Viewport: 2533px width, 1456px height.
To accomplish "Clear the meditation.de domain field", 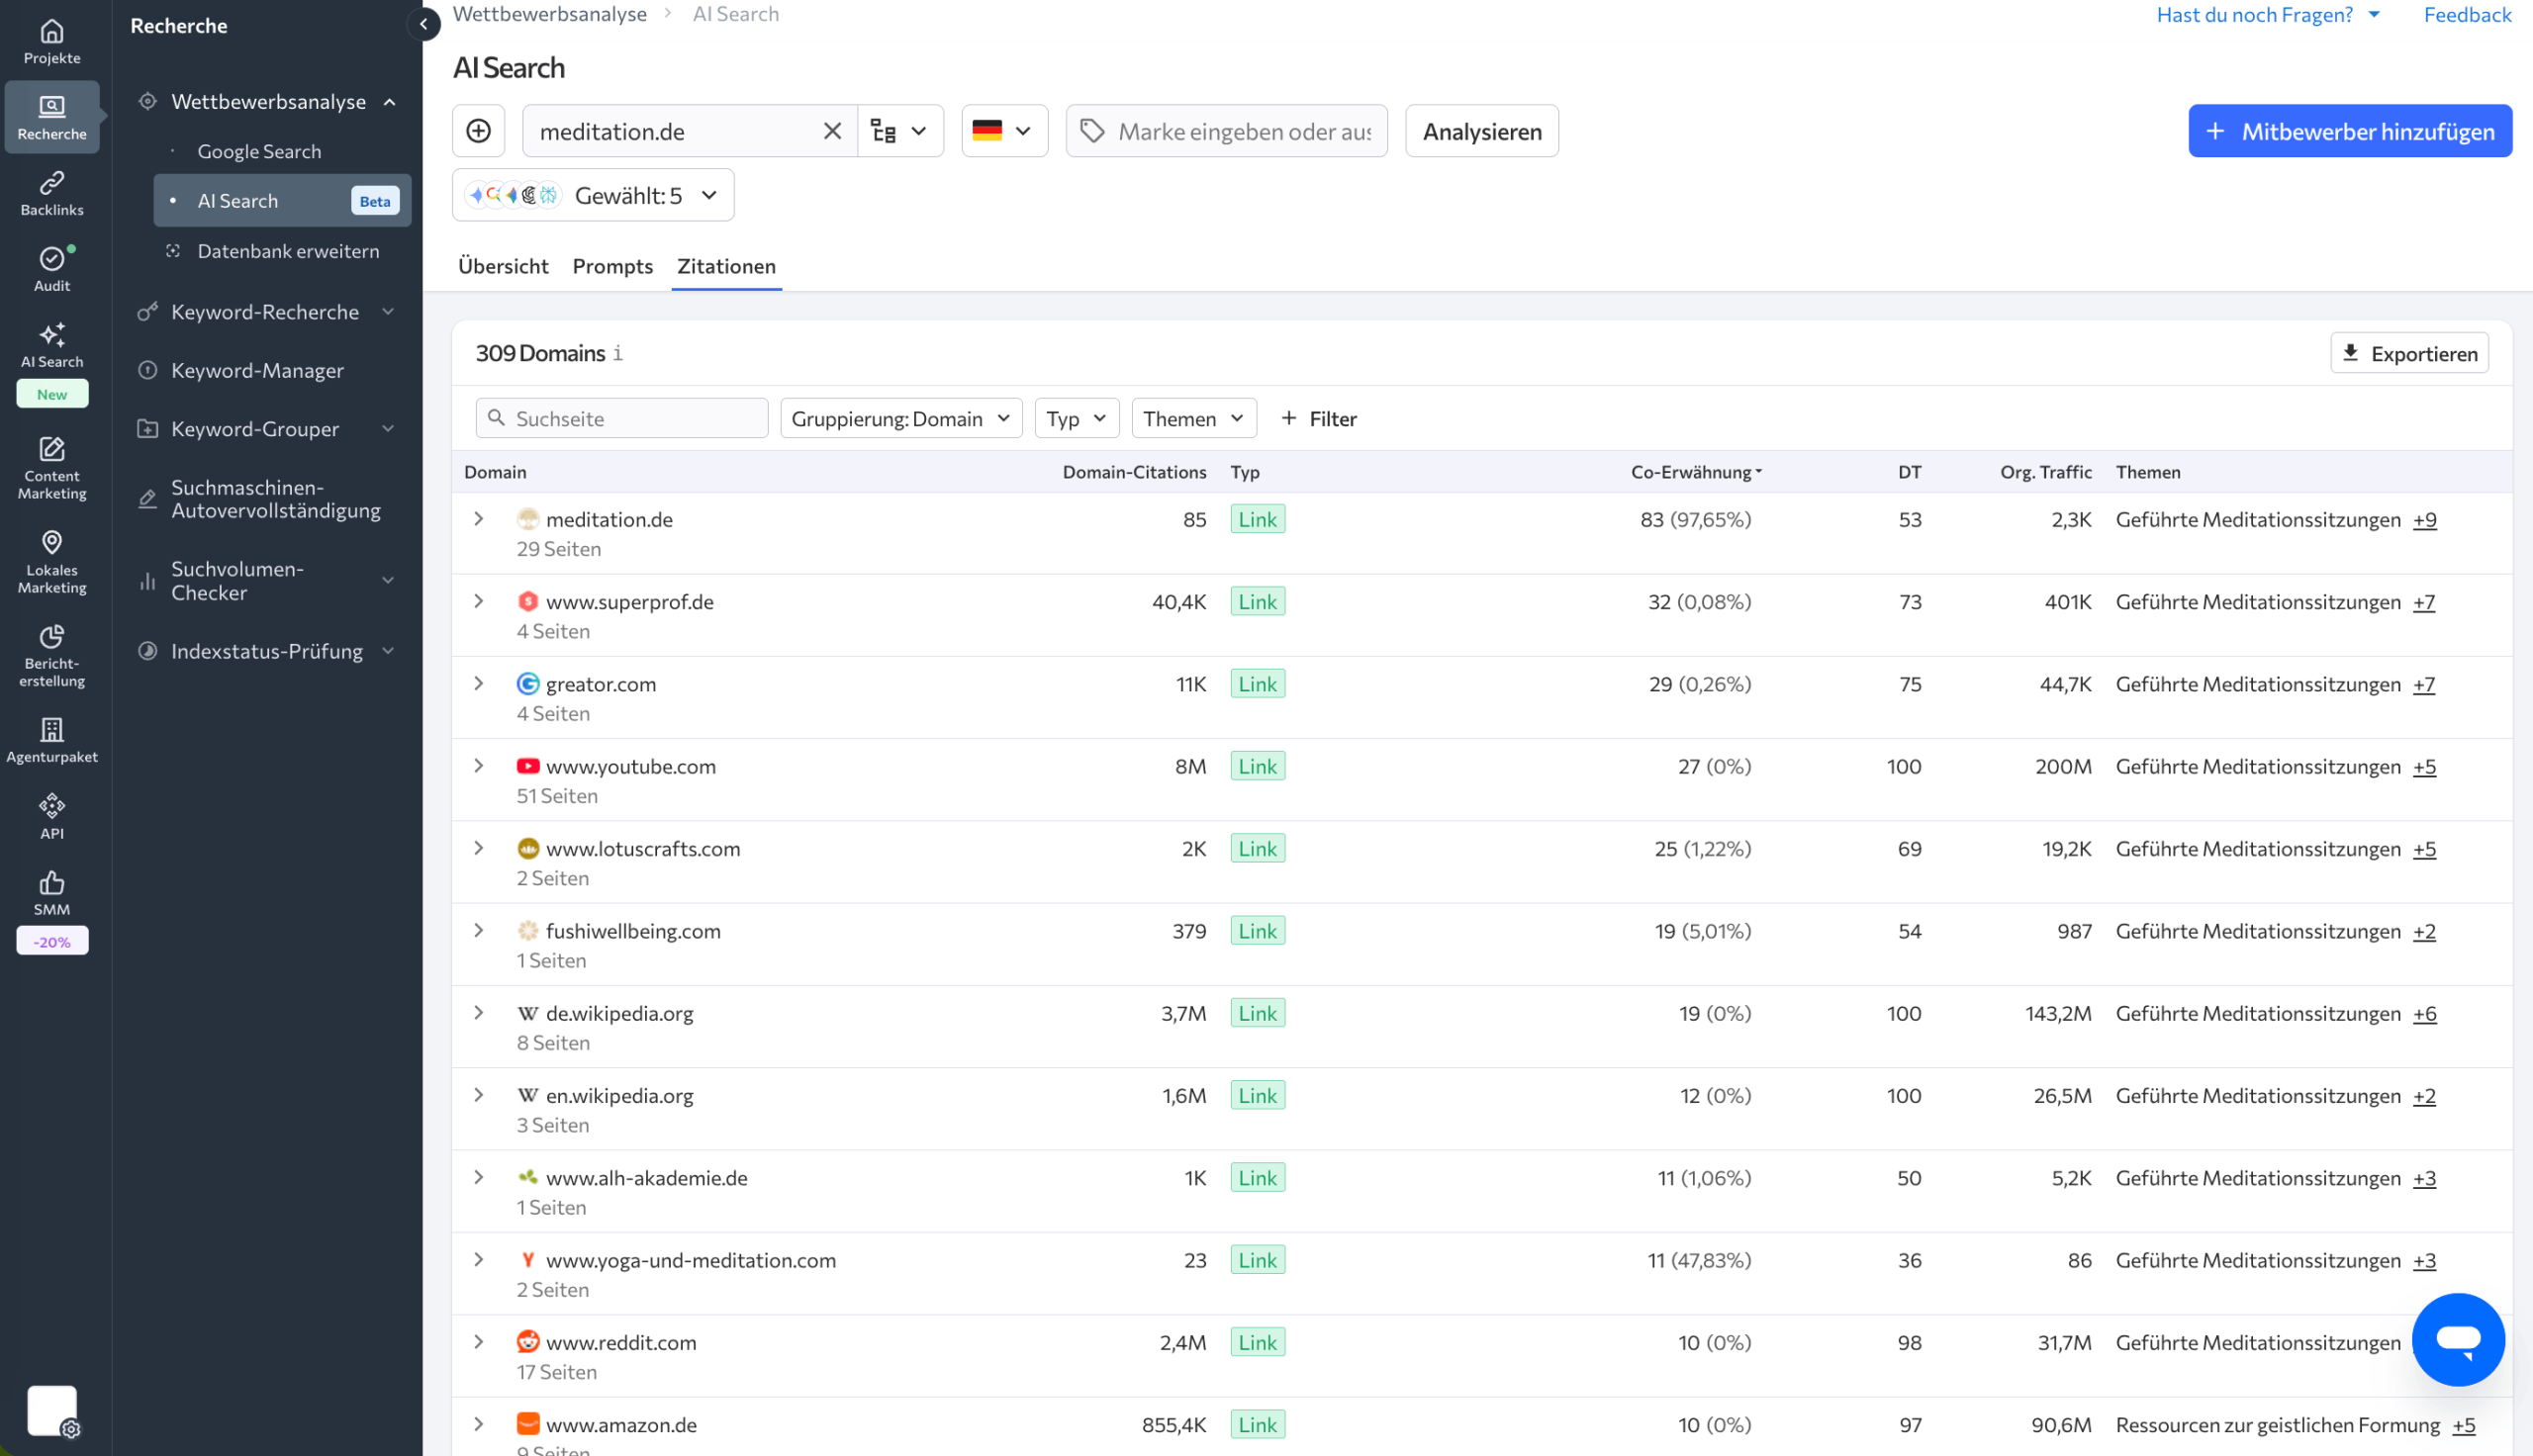I will tap(832, 131).
